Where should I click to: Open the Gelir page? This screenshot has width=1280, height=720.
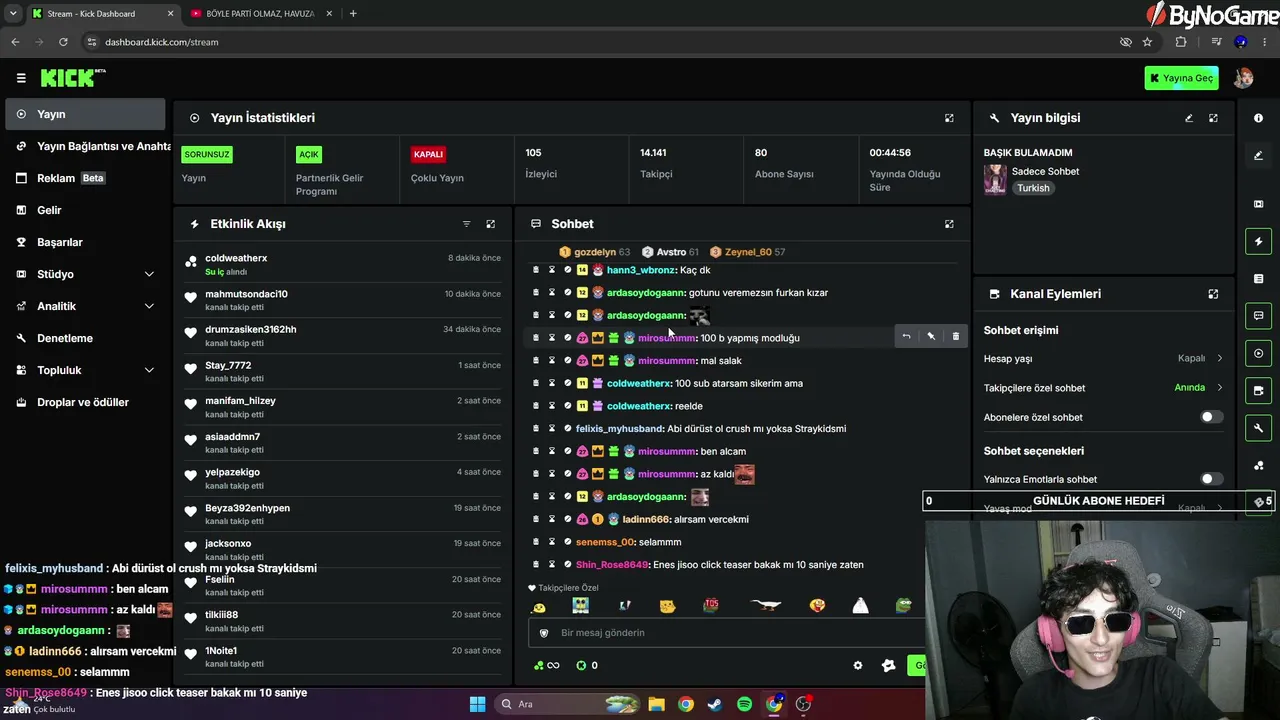tap(85, 210)
